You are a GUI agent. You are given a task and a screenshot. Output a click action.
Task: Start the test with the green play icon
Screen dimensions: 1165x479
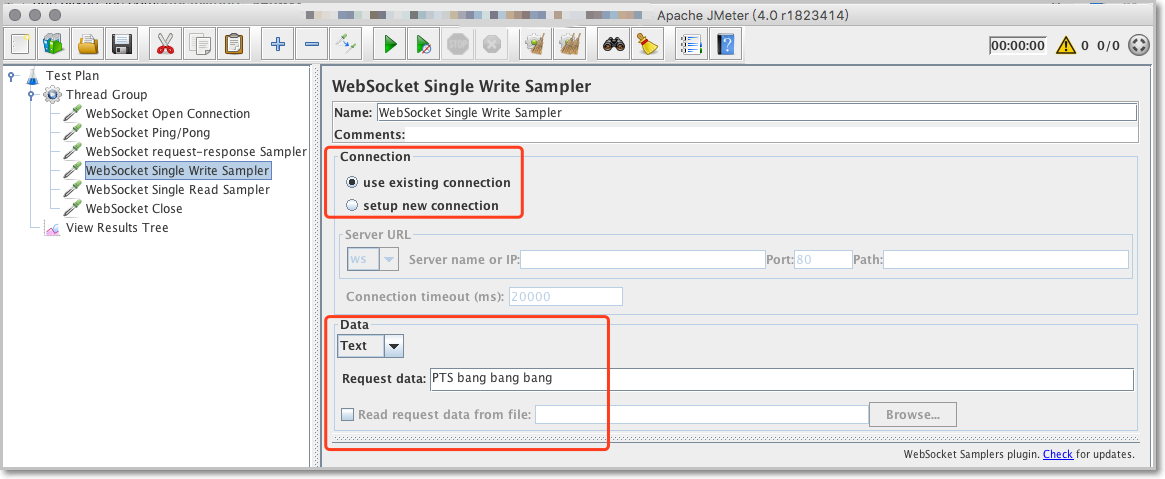coord(389,45)
